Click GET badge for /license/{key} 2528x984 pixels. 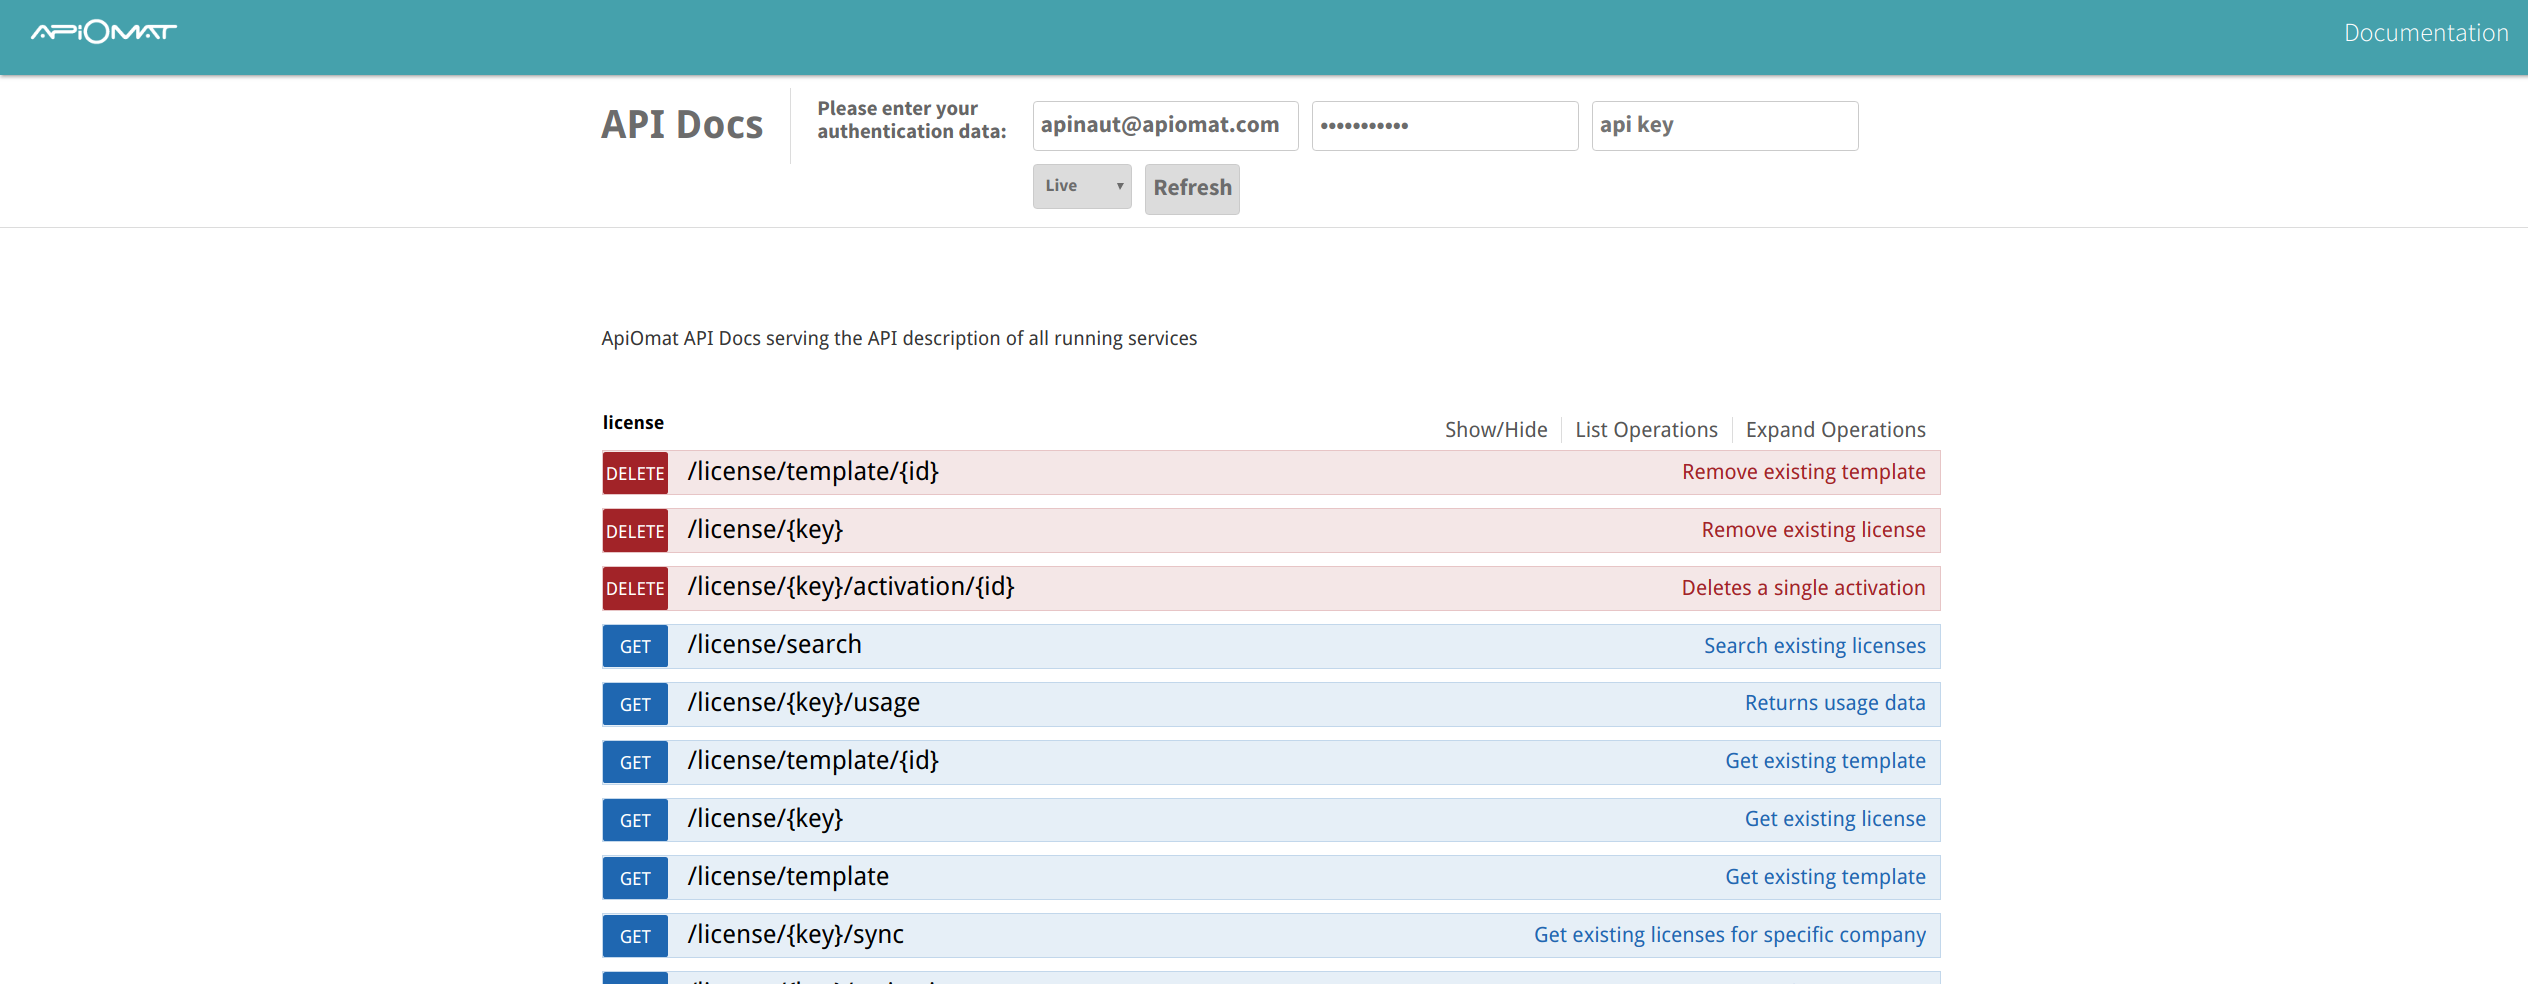click(635, 821)
